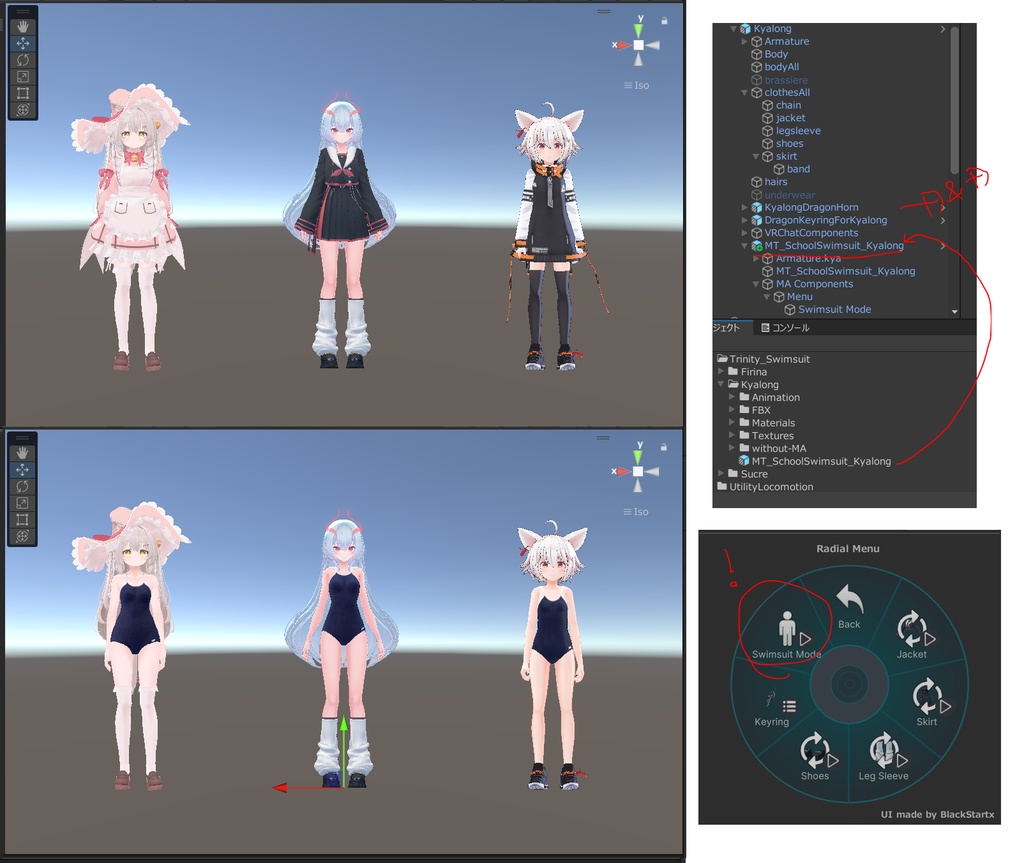Screen dimensions: 1024x863
Task: Collapse the Menu hierarchy object
Action: coord(767,297)
